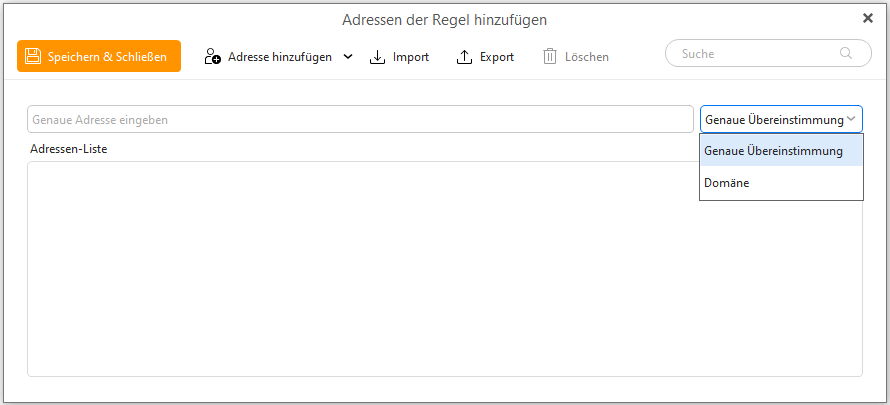Click the Import toolbar label
The image size is (890, 405).
pos(411,57)
